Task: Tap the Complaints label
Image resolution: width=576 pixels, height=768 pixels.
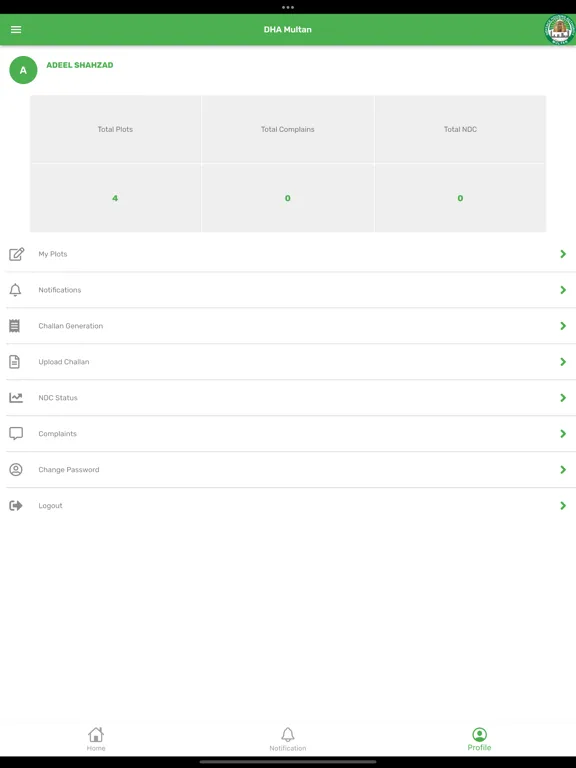Action: (57, 433)
